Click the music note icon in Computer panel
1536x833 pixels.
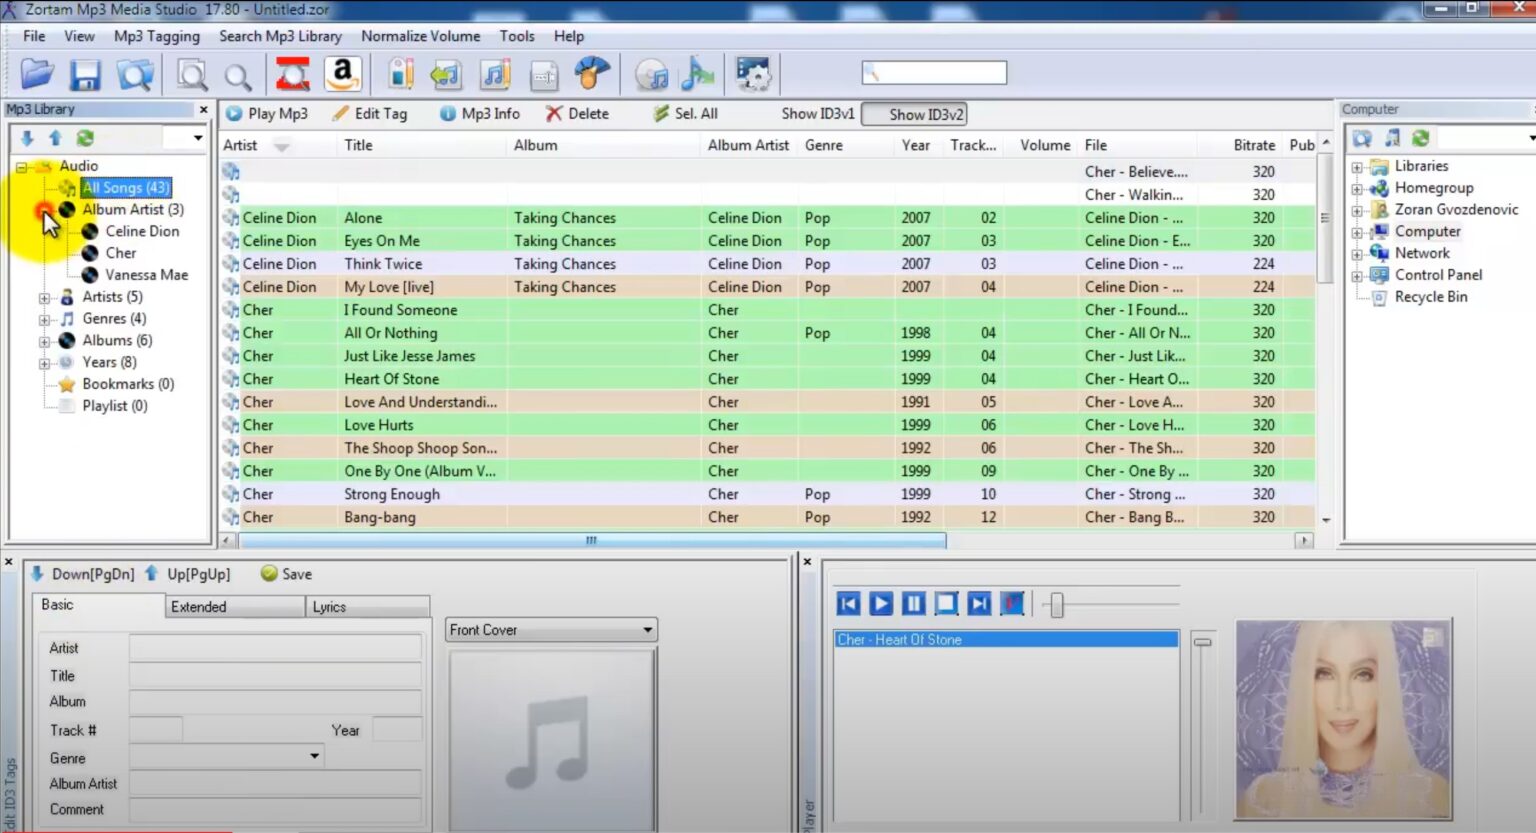(1392, 138)
